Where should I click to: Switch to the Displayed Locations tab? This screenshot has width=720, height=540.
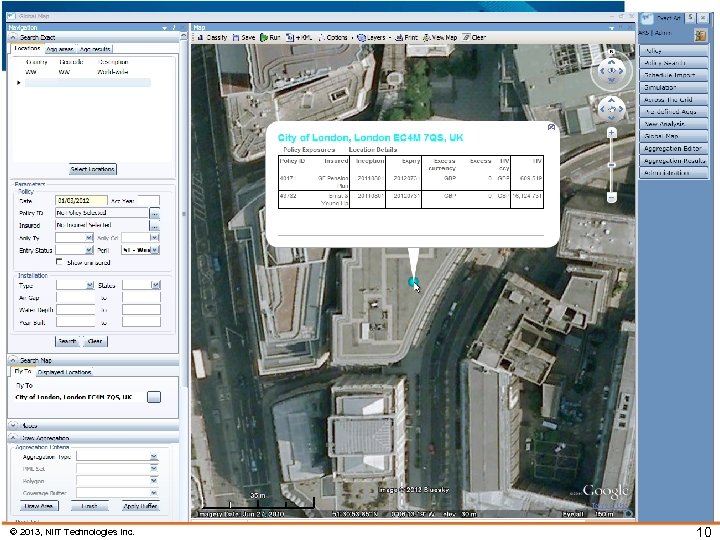coord(65,372)
